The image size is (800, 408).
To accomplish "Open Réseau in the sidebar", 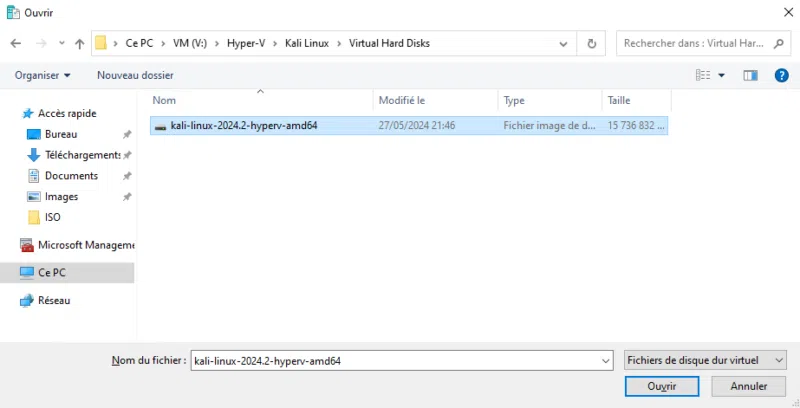I will pyautogui.click(x=54, y=300).
